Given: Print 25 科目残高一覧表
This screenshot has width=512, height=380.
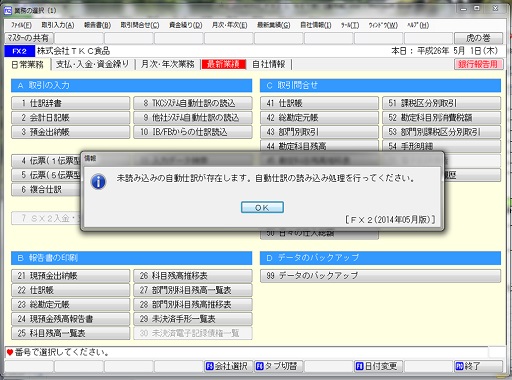Looking at the screenshot, I should point(71,333).
